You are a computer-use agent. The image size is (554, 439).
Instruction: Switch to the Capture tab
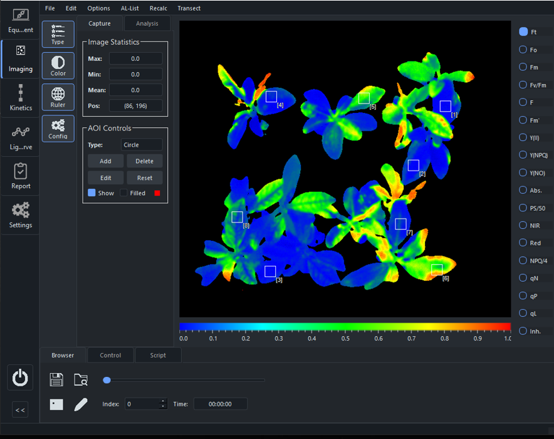(x=100, y=23)
